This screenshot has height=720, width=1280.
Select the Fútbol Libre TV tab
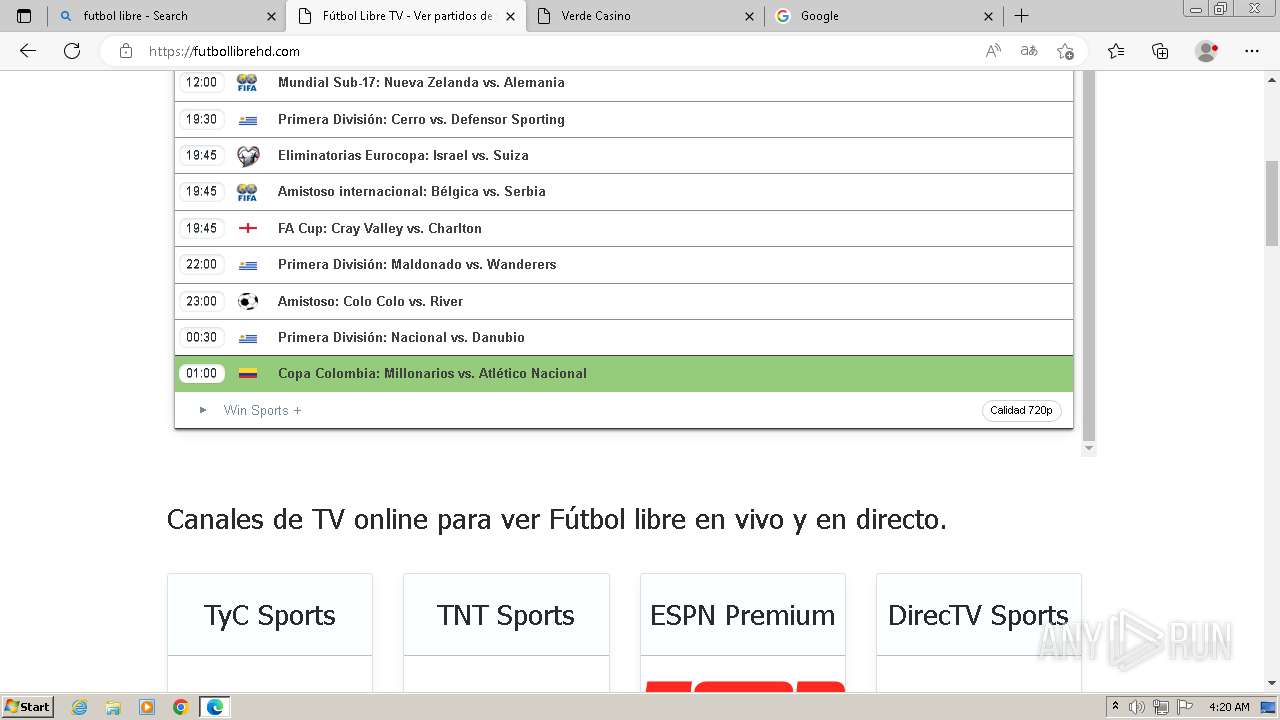point(405,16)
